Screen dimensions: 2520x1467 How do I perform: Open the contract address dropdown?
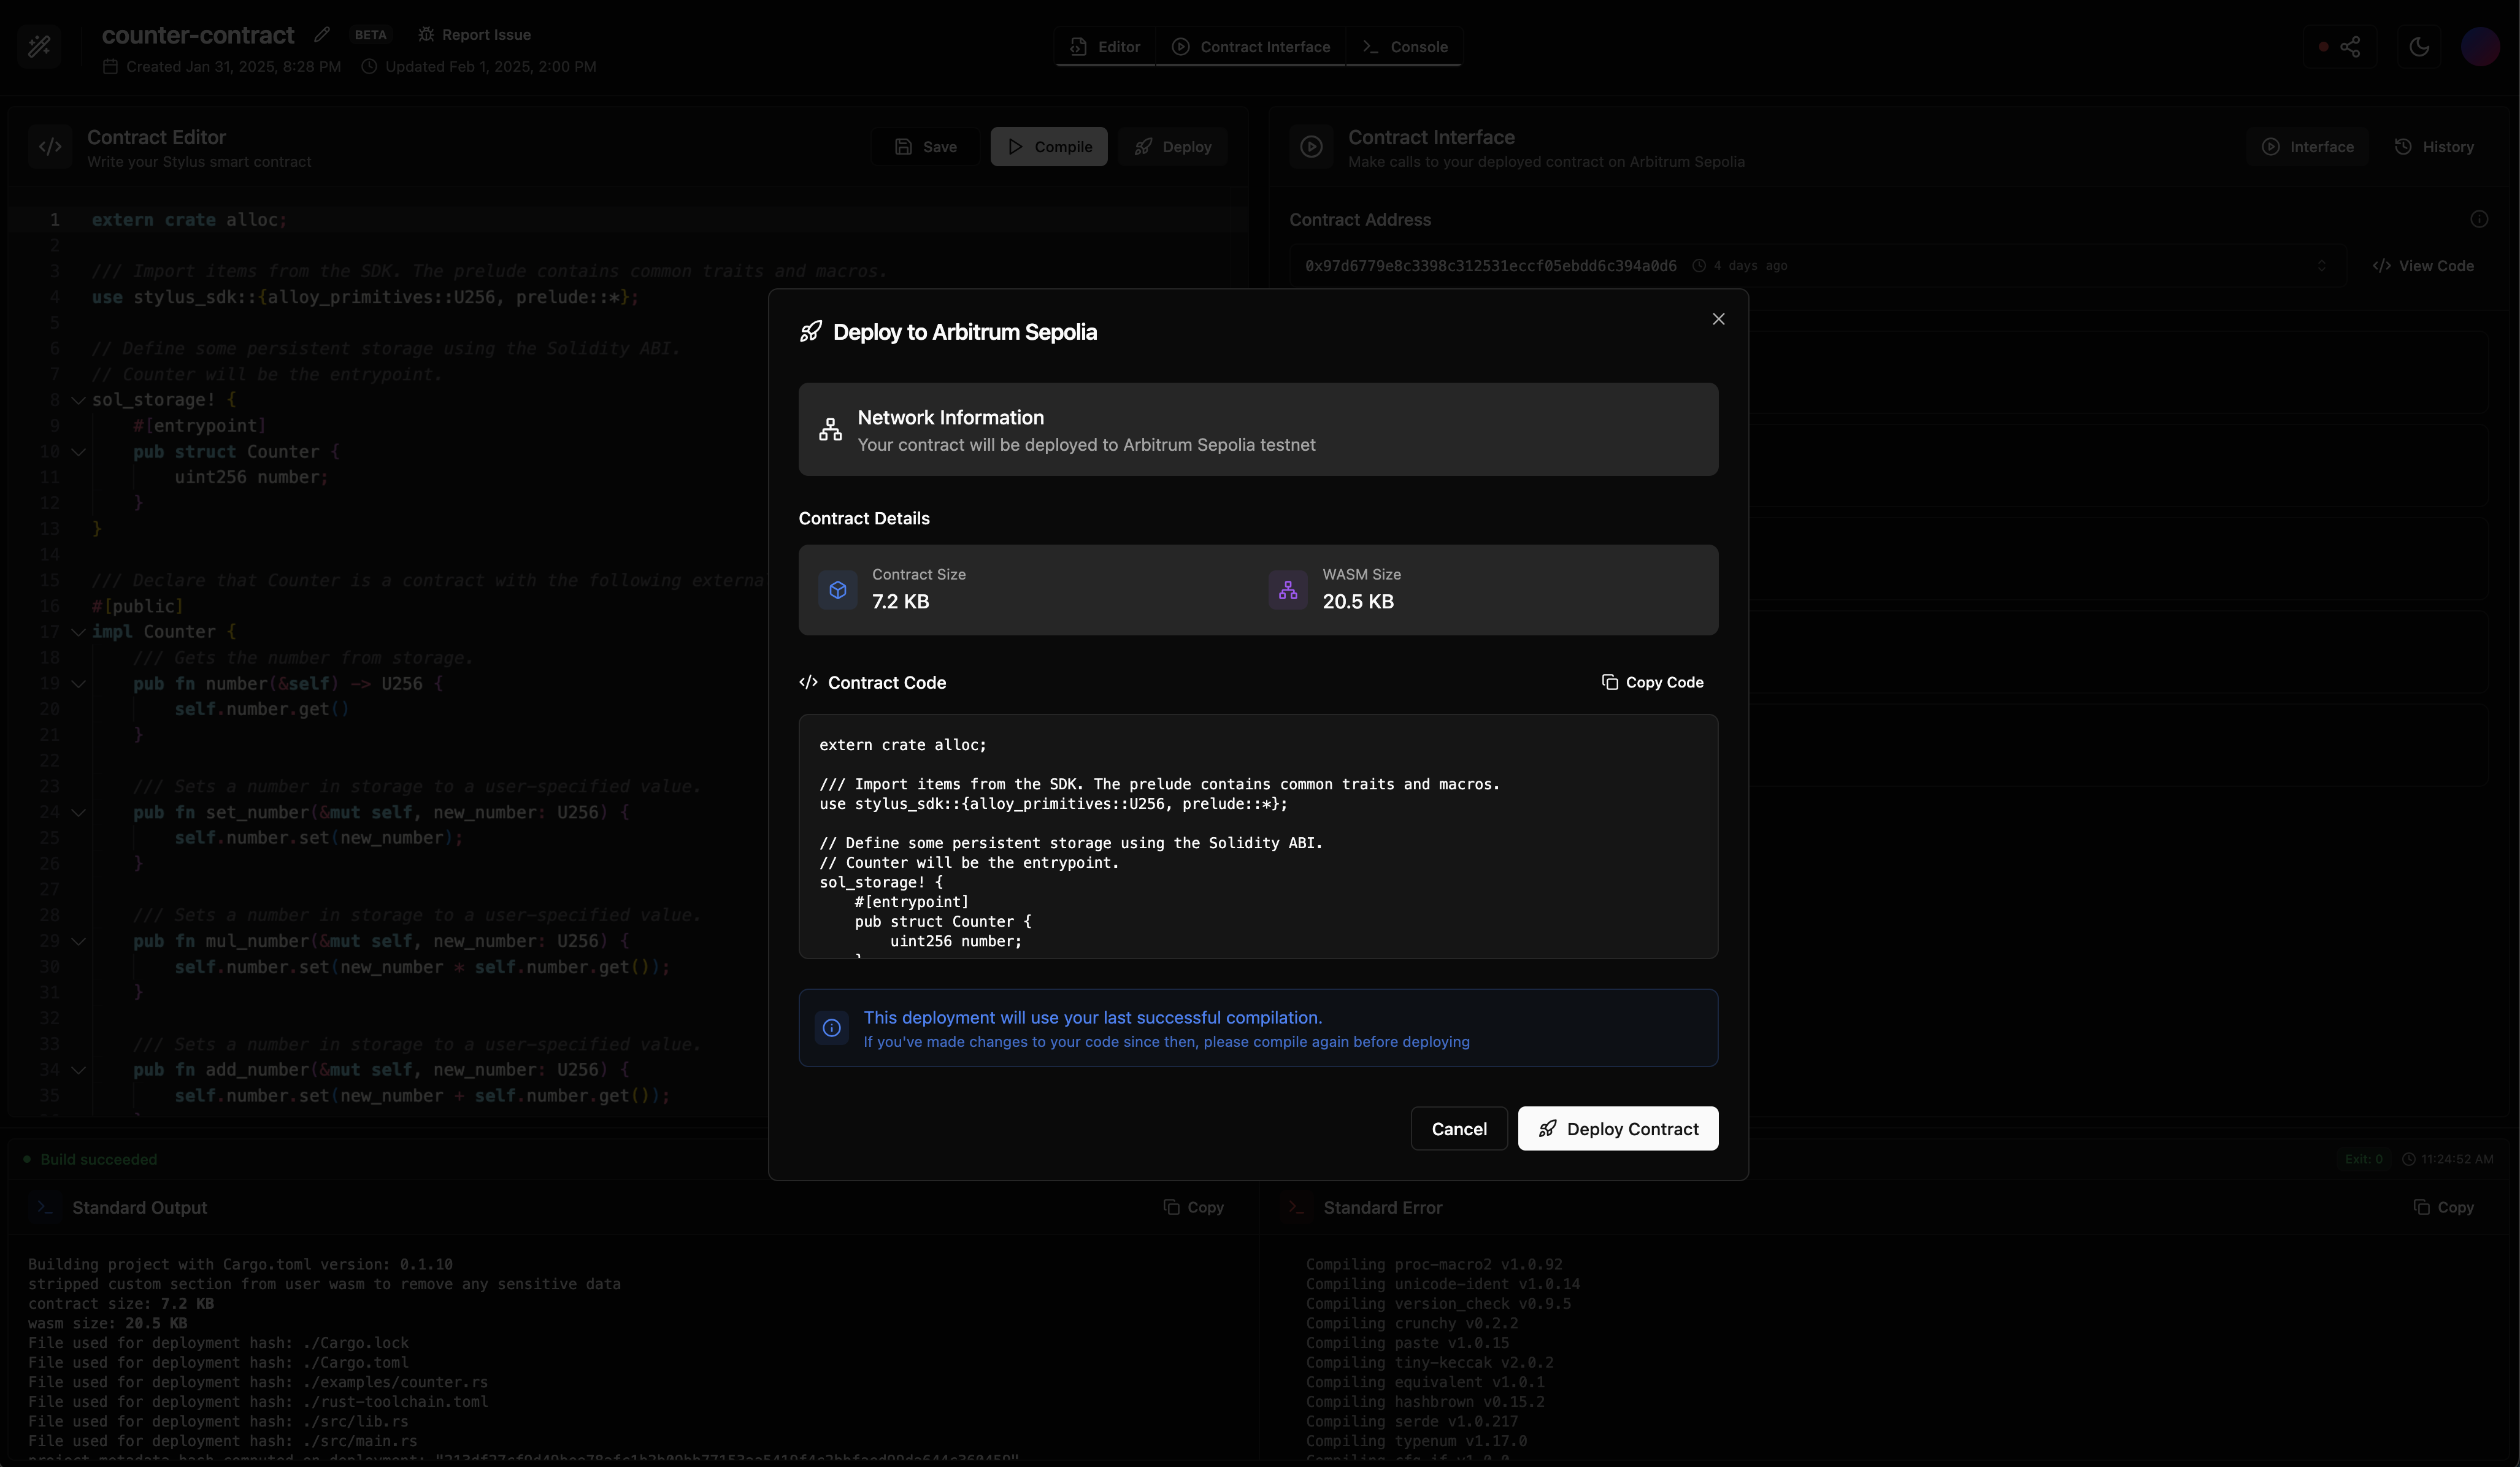click(1817, 265)
